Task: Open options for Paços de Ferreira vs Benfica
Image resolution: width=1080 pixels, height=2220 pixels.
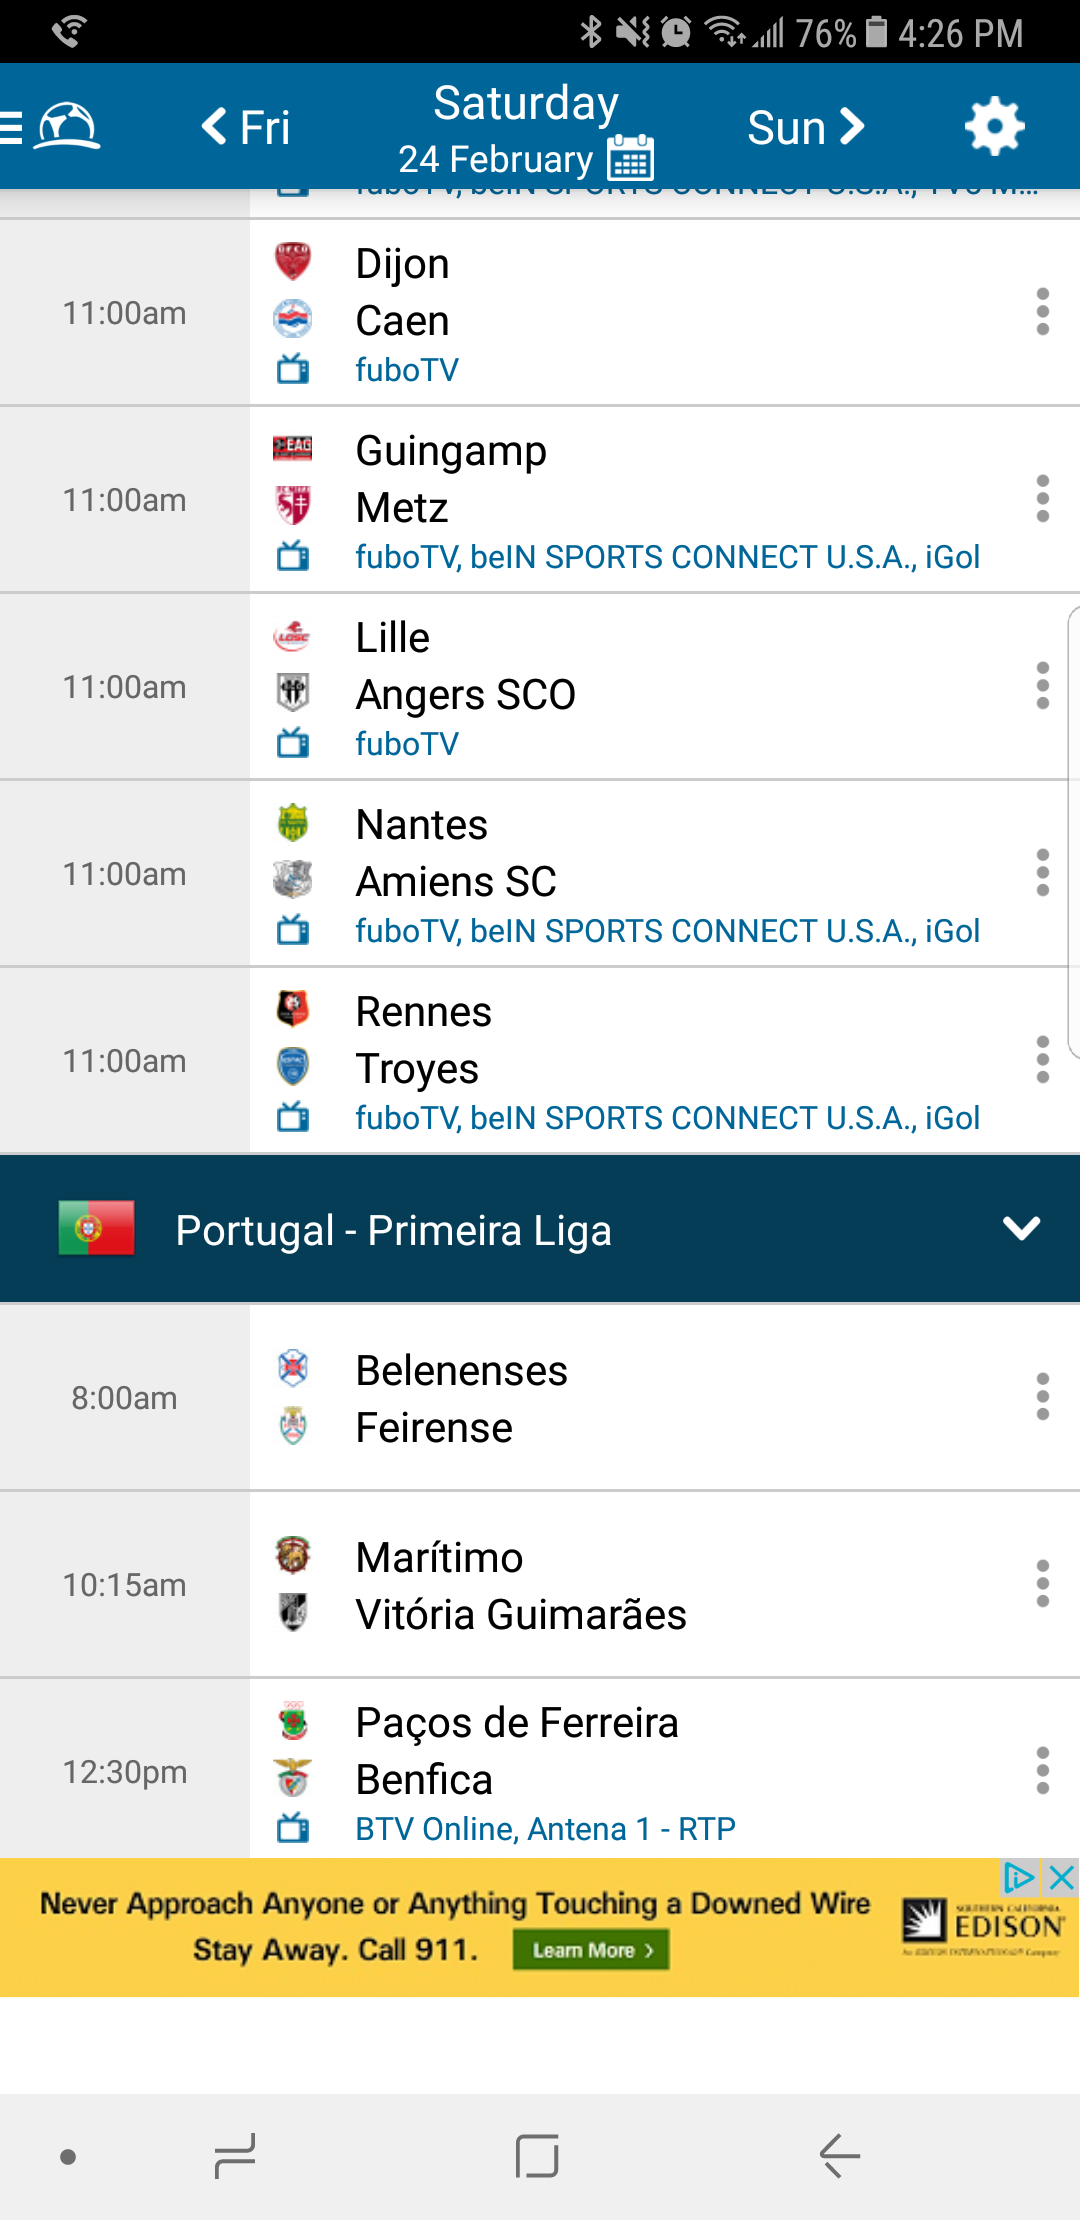Action: point(1042,1771)
